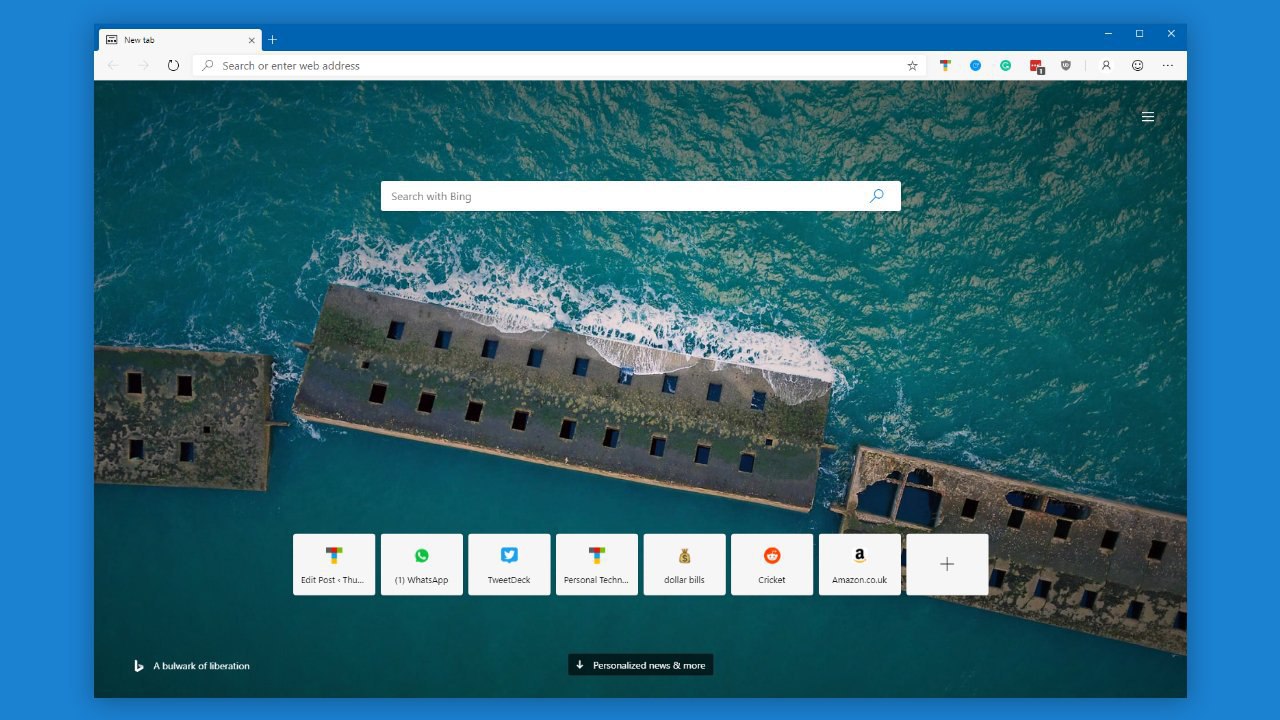Click the Bing search magnifier icon

pyautogui.click(x=877, y=196)
